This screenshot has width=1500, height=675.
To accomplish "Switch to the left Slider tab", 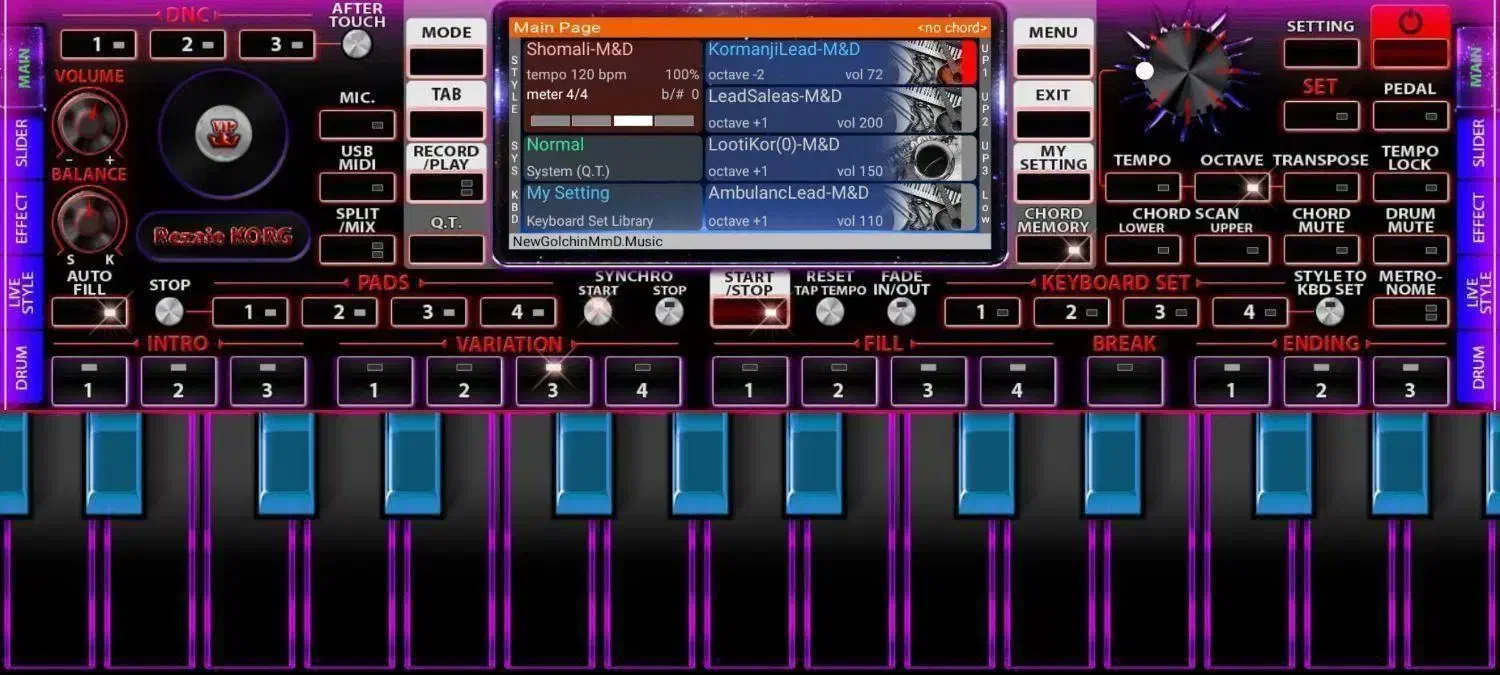I will coord(22,147).
